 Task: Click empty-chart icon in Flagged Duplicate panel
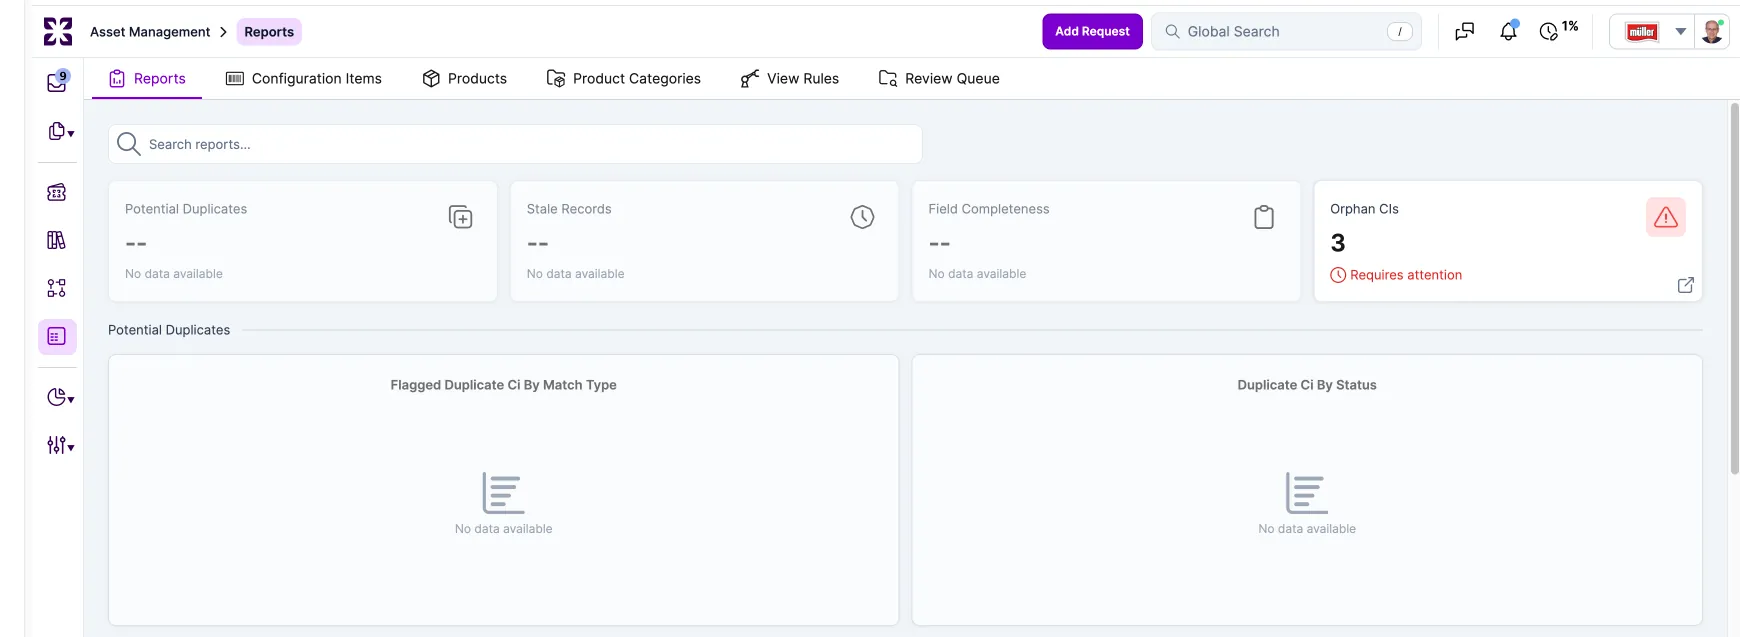(503, 493)
